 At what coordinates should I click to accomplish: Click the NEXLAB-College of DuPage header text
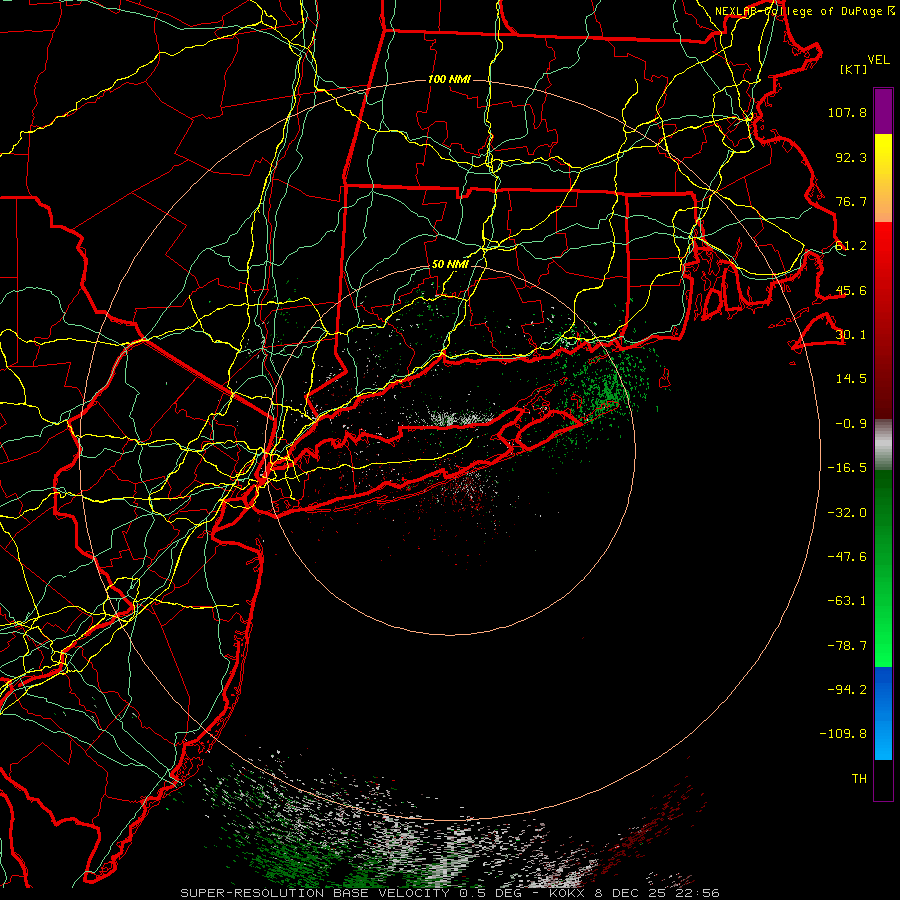click(x=798, y=11)
